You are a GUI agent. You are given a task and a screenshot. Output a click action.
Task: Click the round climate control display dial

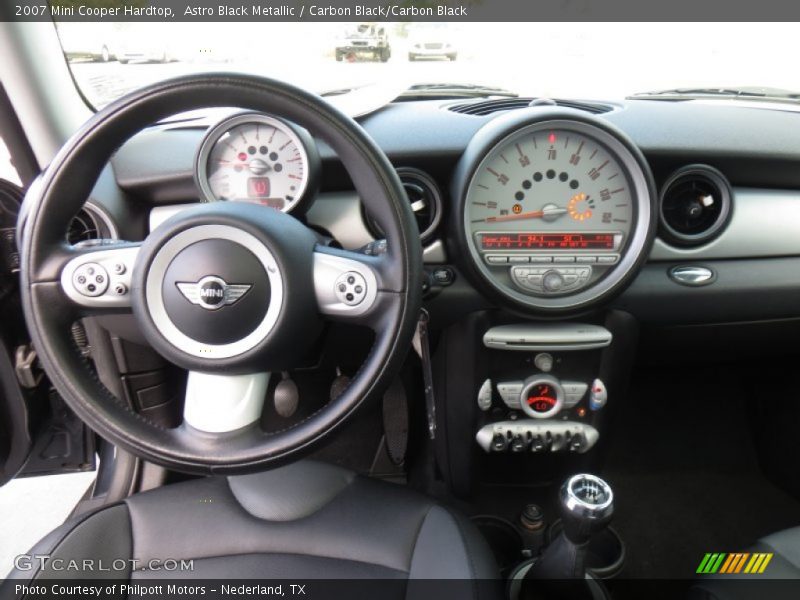pos(541,397)
